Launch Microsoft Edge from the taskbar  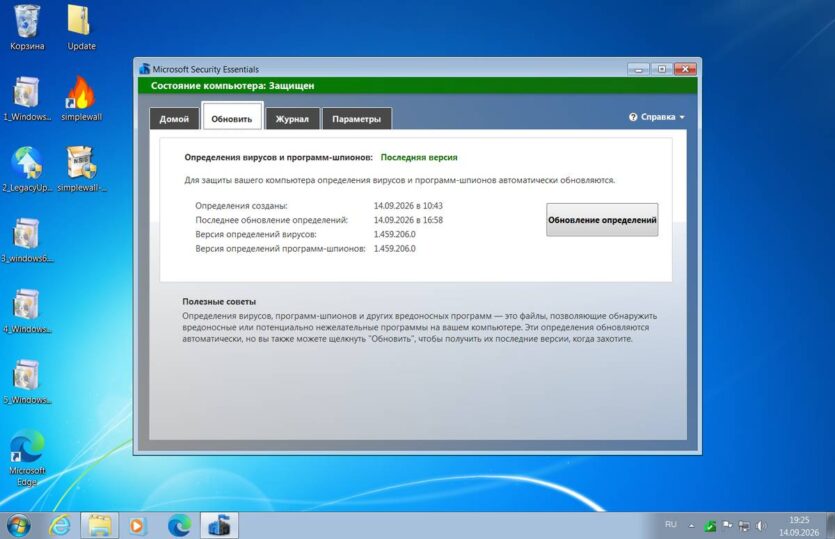179,526
